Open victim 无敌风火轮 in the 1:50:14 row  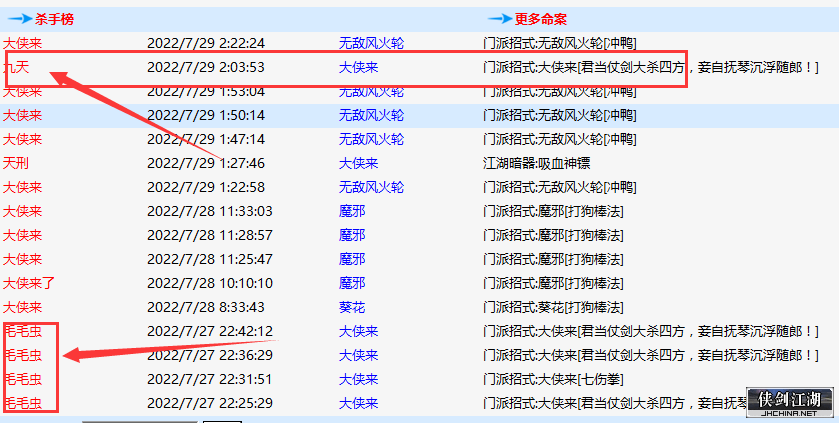coord(371,116)
